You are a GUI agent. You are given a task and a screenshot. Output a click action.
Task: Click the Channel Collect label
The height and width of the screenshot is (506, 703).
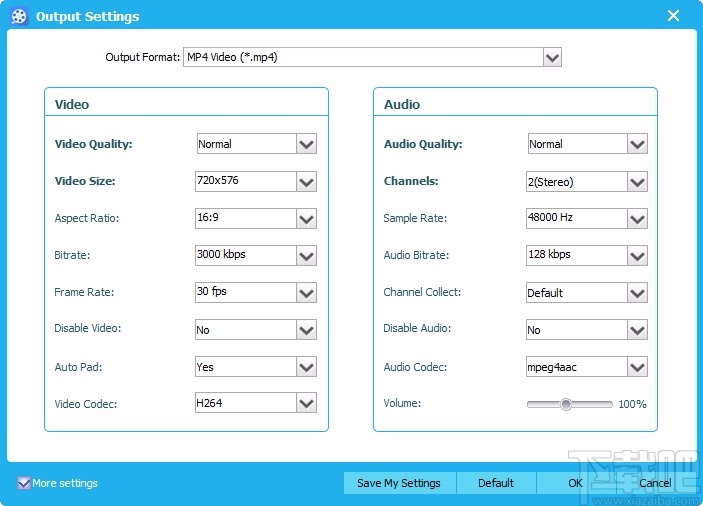[x=422, y=292]
